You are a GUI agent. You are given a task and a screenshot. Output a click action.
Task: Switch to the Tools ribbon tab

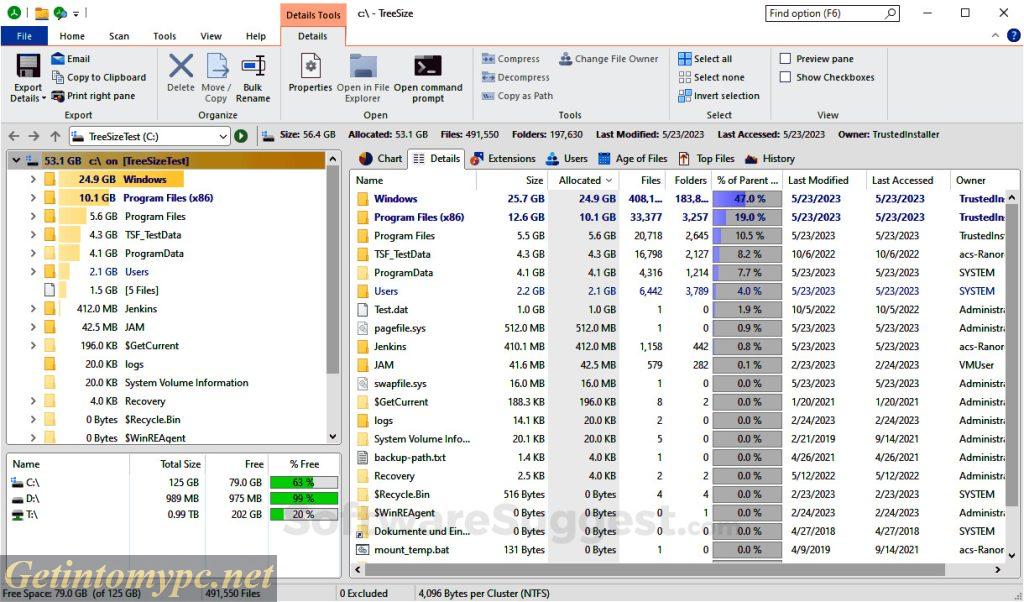[165, 36]
